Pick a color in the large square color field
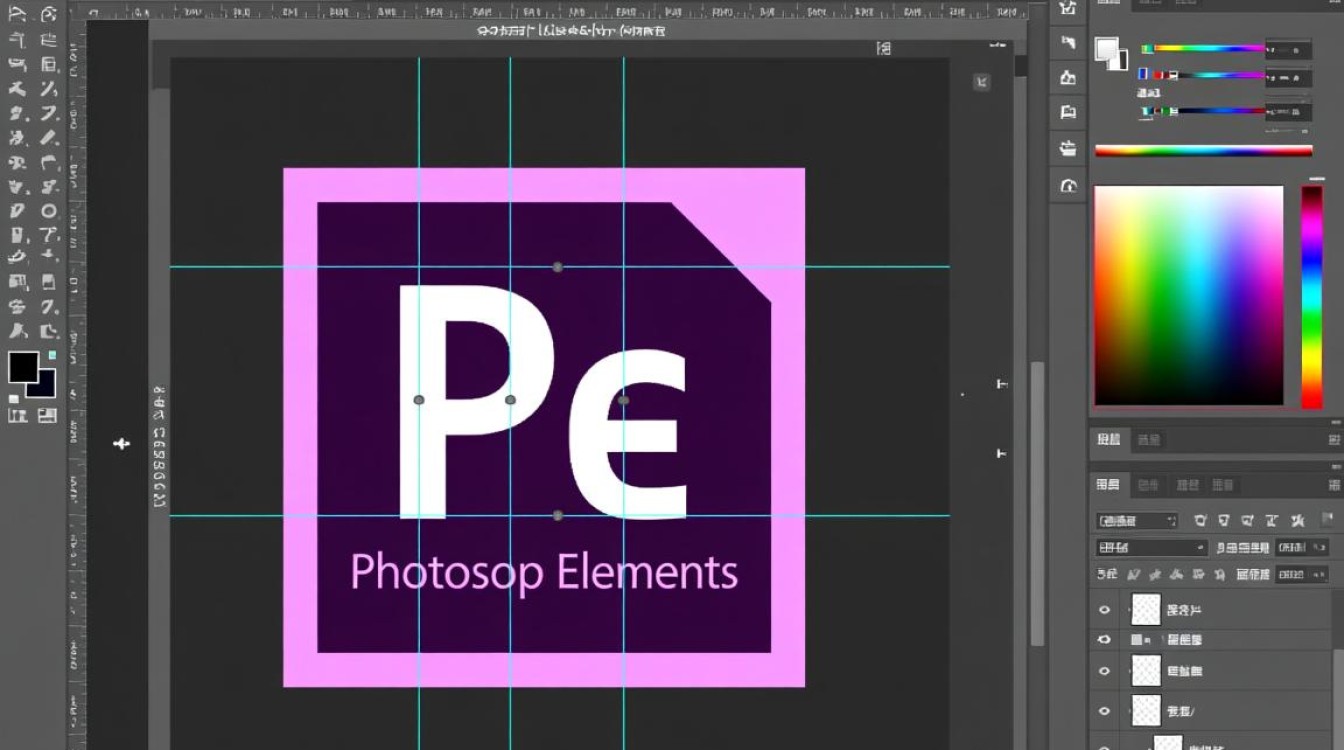Viewport: 1344px width, 750px height. click(1188, 295)
